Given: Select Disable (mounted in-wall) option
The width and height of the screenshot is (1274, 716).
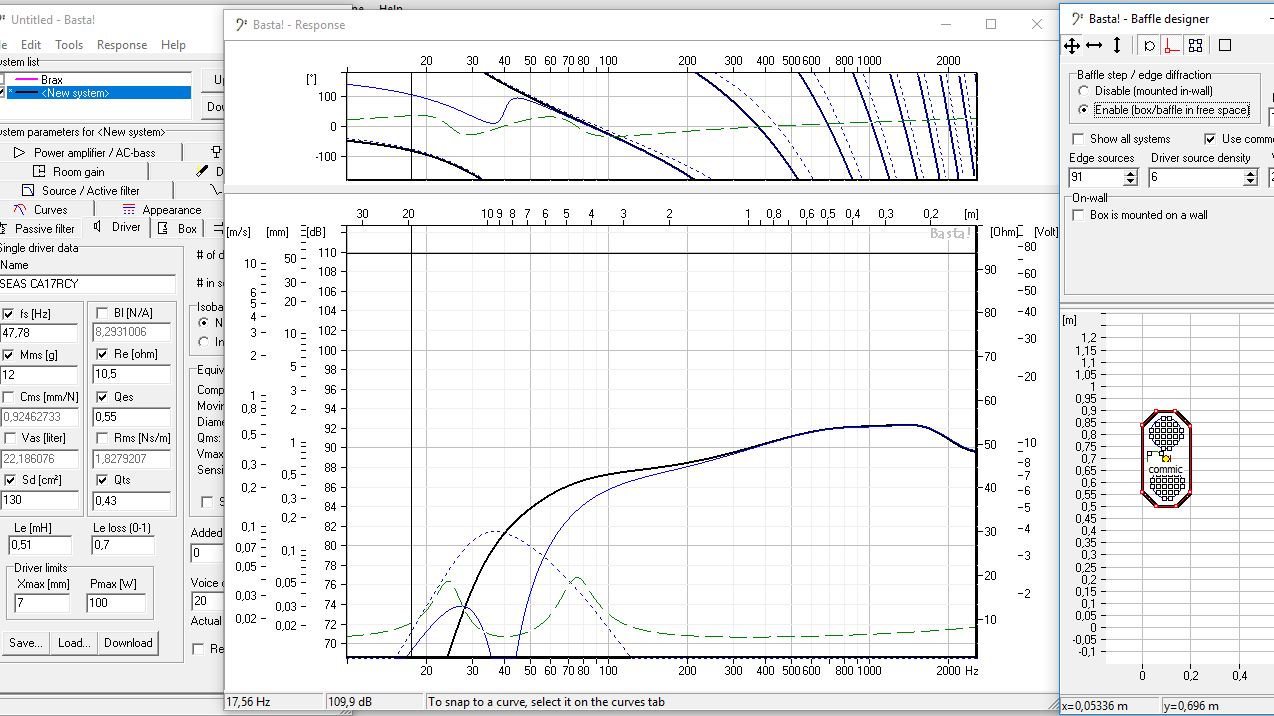Looking at the screenshot, I should 1083,91.
